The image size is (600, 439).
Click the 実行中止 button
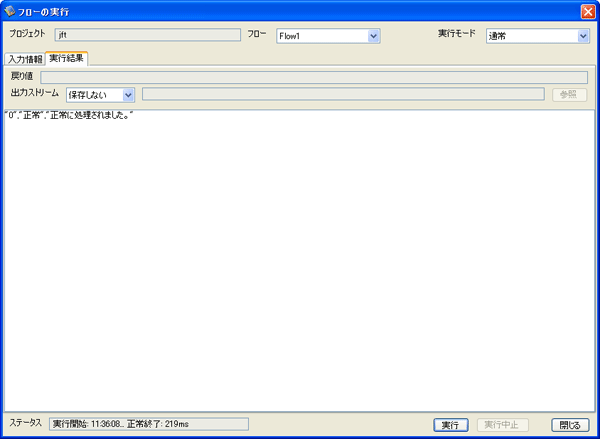(502, 425)
